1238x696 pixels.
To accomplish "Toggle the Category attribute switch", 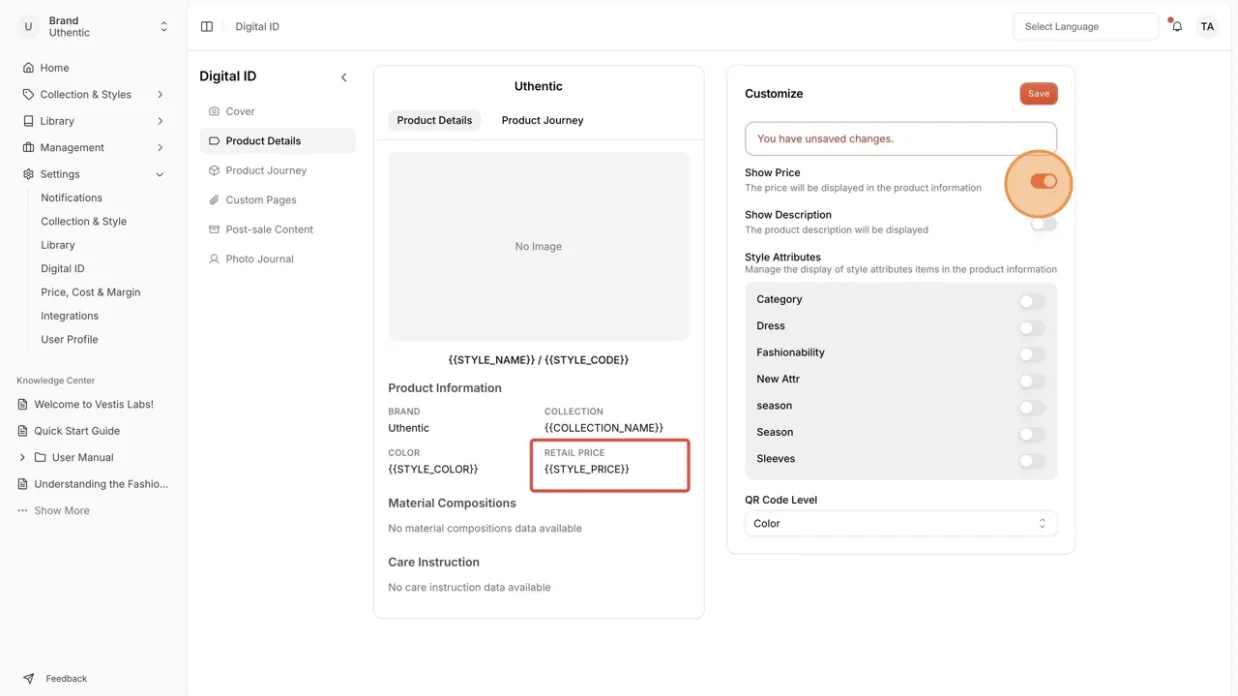I will coord(1032,301).
